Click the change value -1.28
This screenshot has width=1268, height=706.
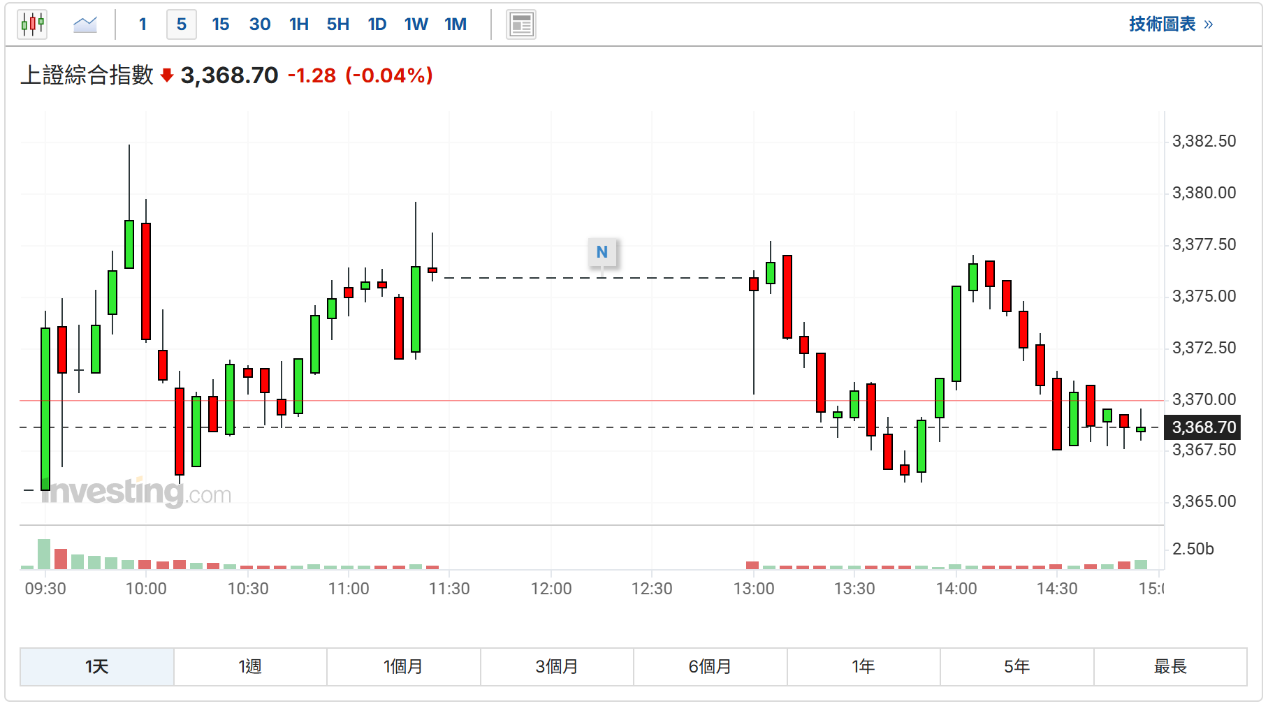pyautogui.click(x=312, y=75)
